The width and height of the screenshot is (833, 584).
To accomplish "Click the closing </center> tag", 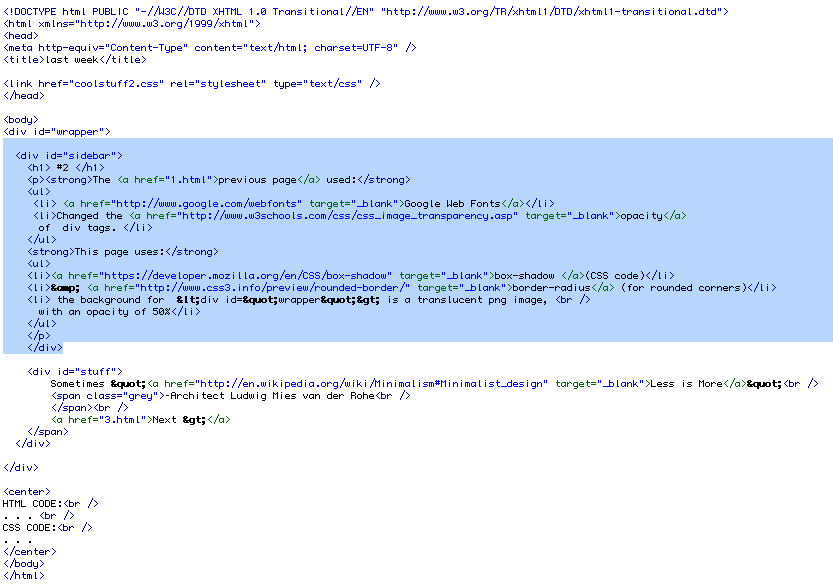I will [x=30, y=552].
